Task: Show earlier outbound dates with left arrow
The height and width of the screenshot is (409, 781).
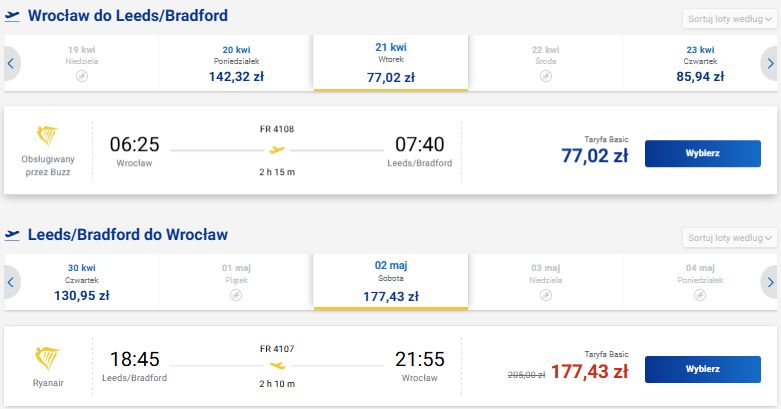Action: (11, 63)
